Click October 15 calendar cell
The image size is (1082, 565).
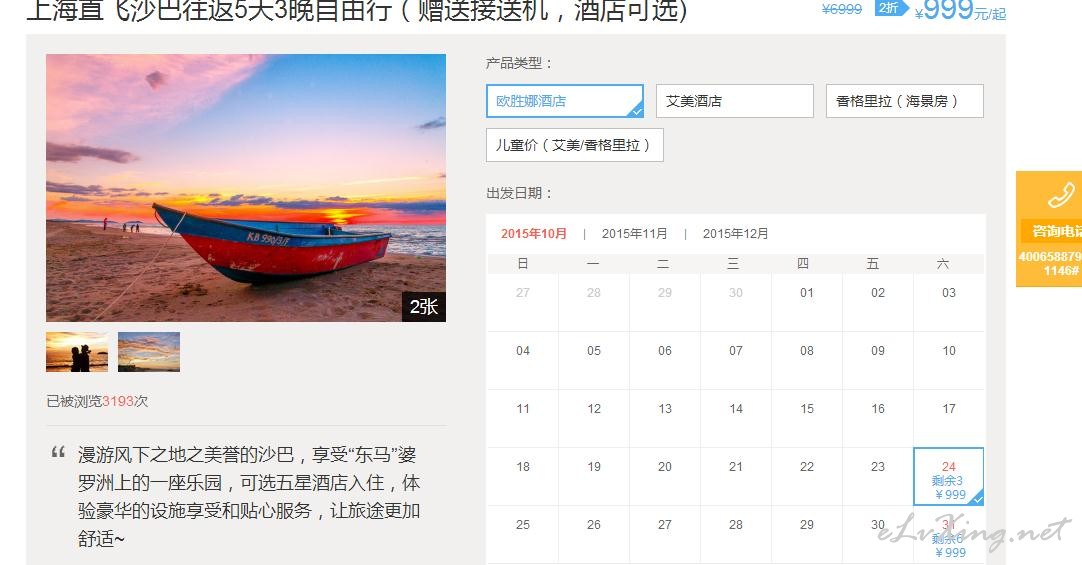[x=807, y=418]
